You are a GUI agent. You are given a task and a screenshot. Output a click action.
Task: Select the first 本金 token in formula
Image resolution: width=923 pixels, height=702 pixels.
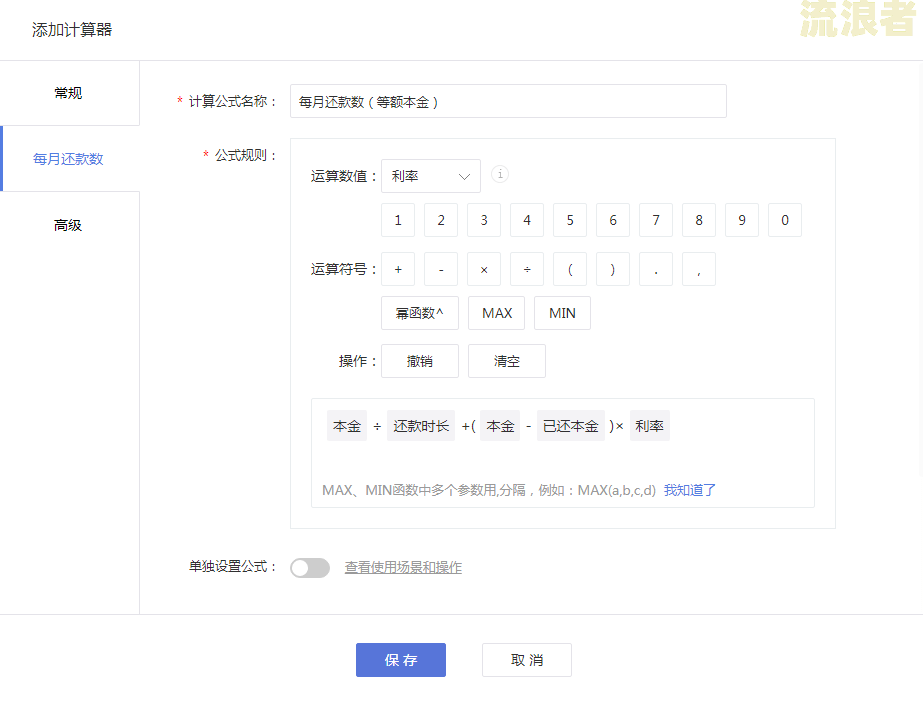point(347,425)
